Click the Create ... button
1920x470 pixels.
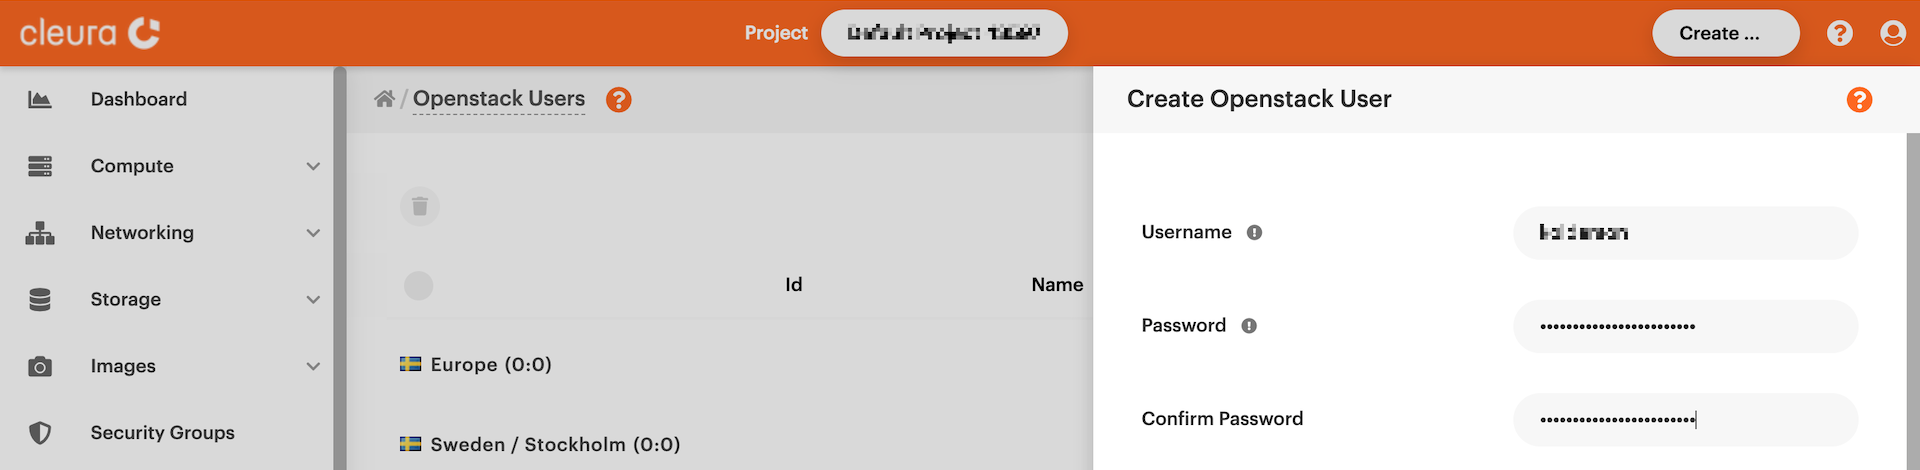pyautogui.click(x=1725, y=33)
